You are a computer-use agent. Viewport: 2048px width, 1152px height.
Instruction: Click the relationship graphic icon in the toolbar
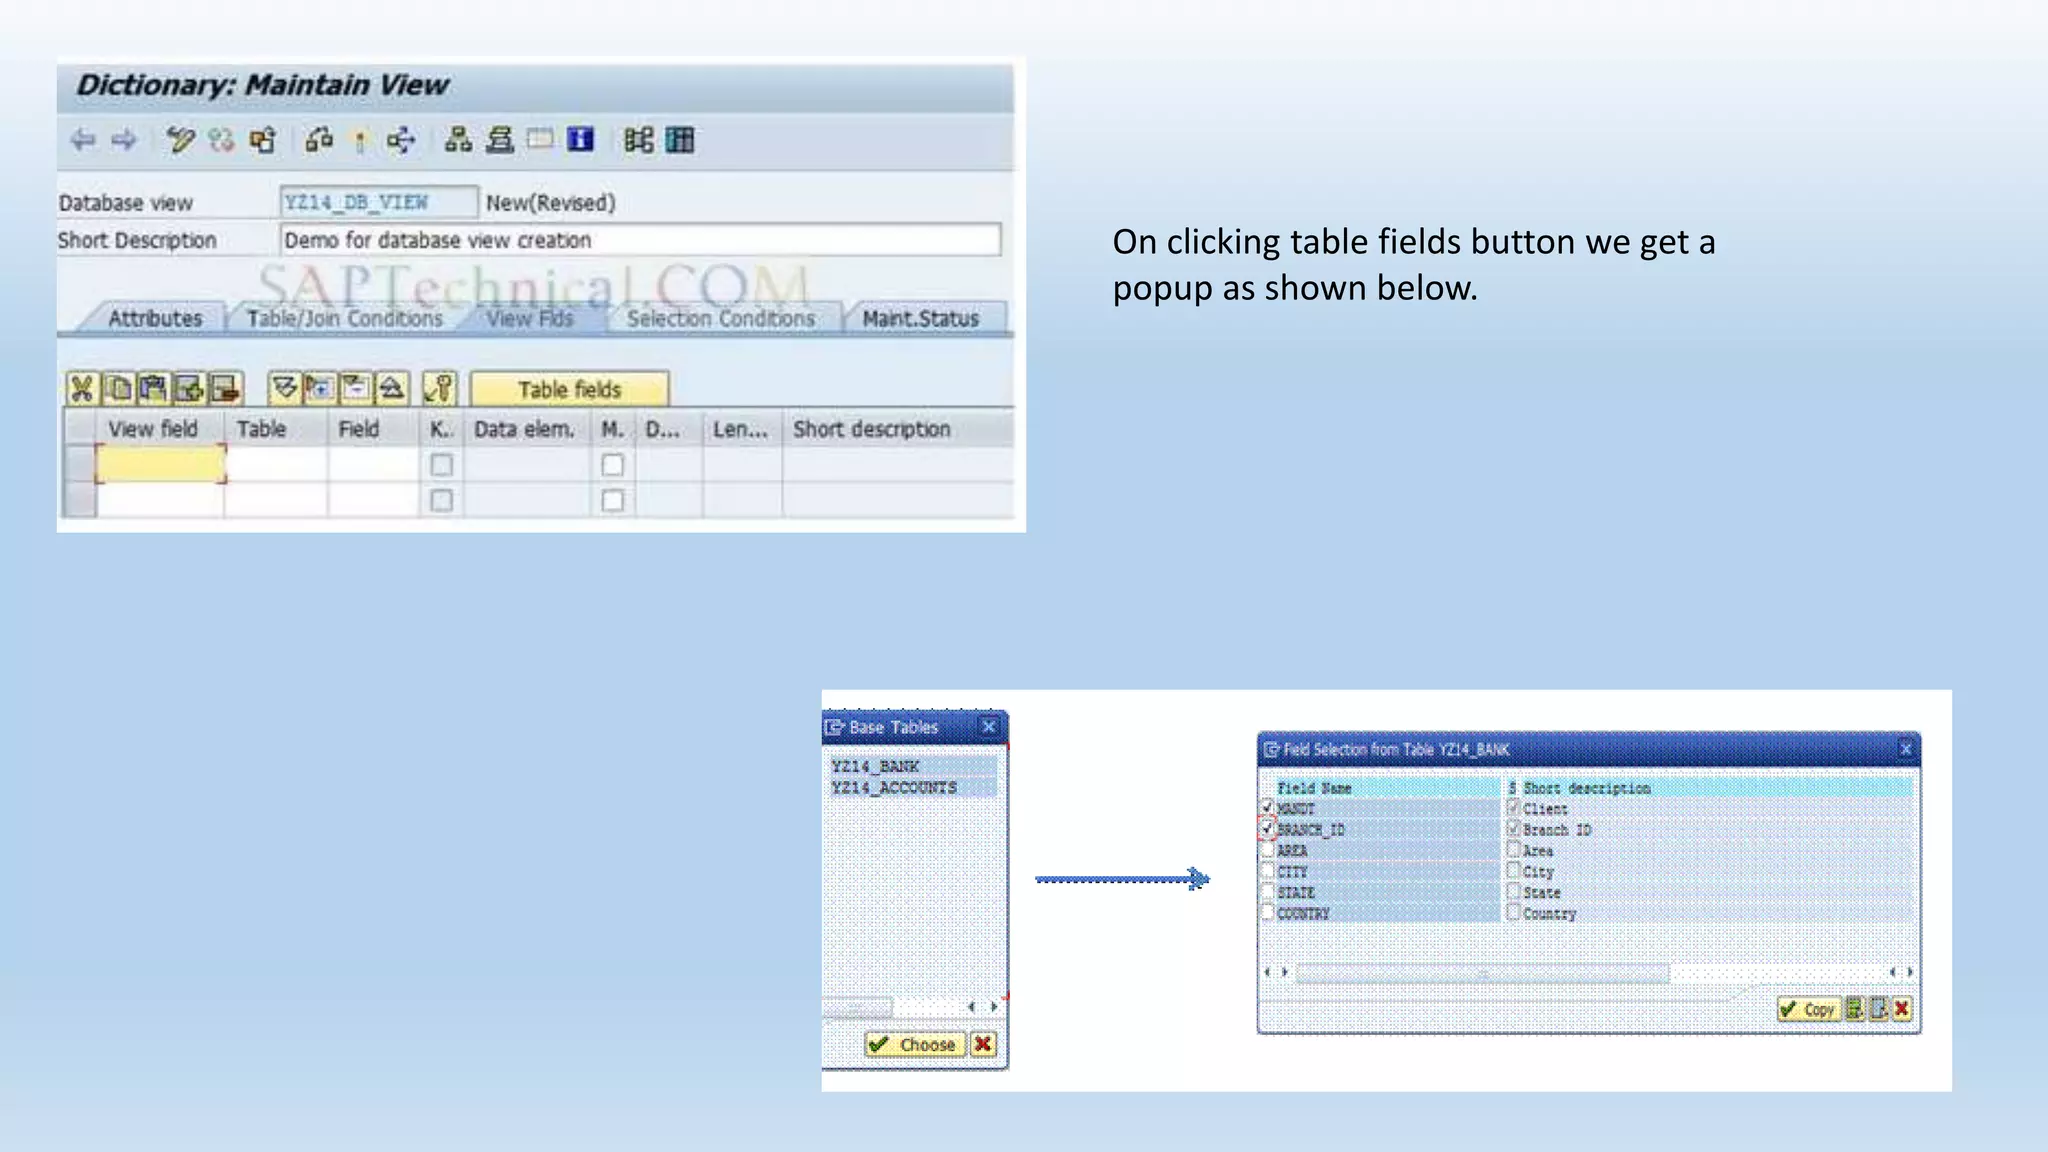point(638,140)
